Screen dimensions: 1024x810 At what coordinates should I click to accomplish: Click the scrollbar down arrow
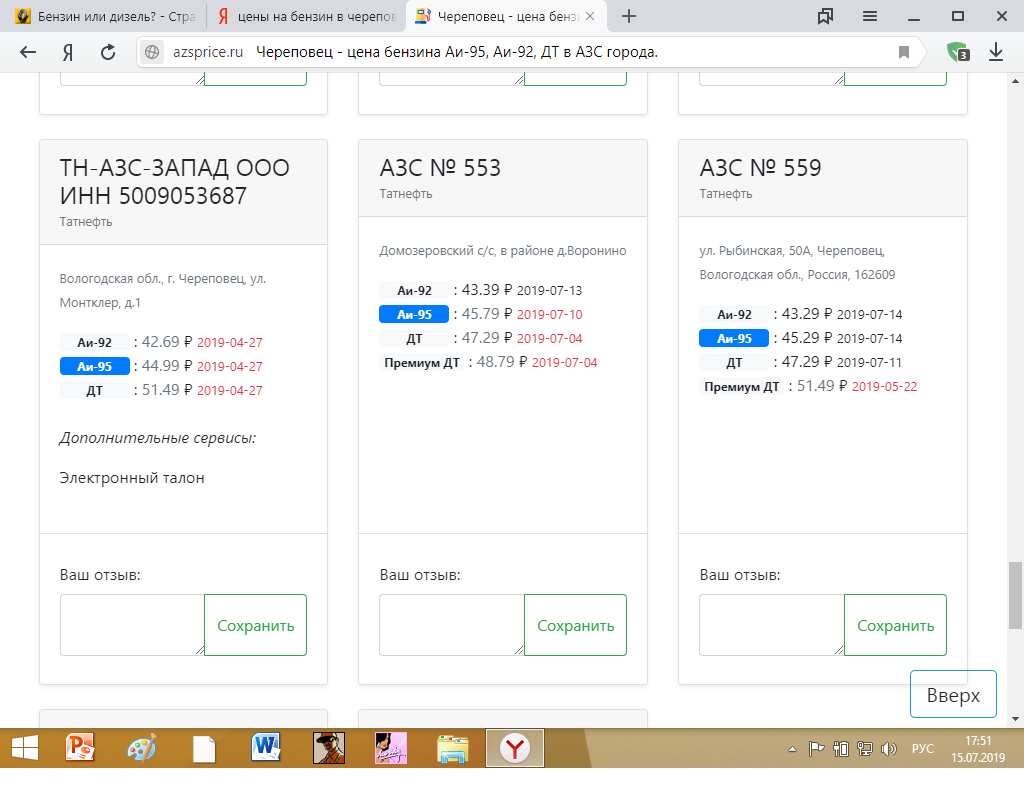tap(1015, 720)
